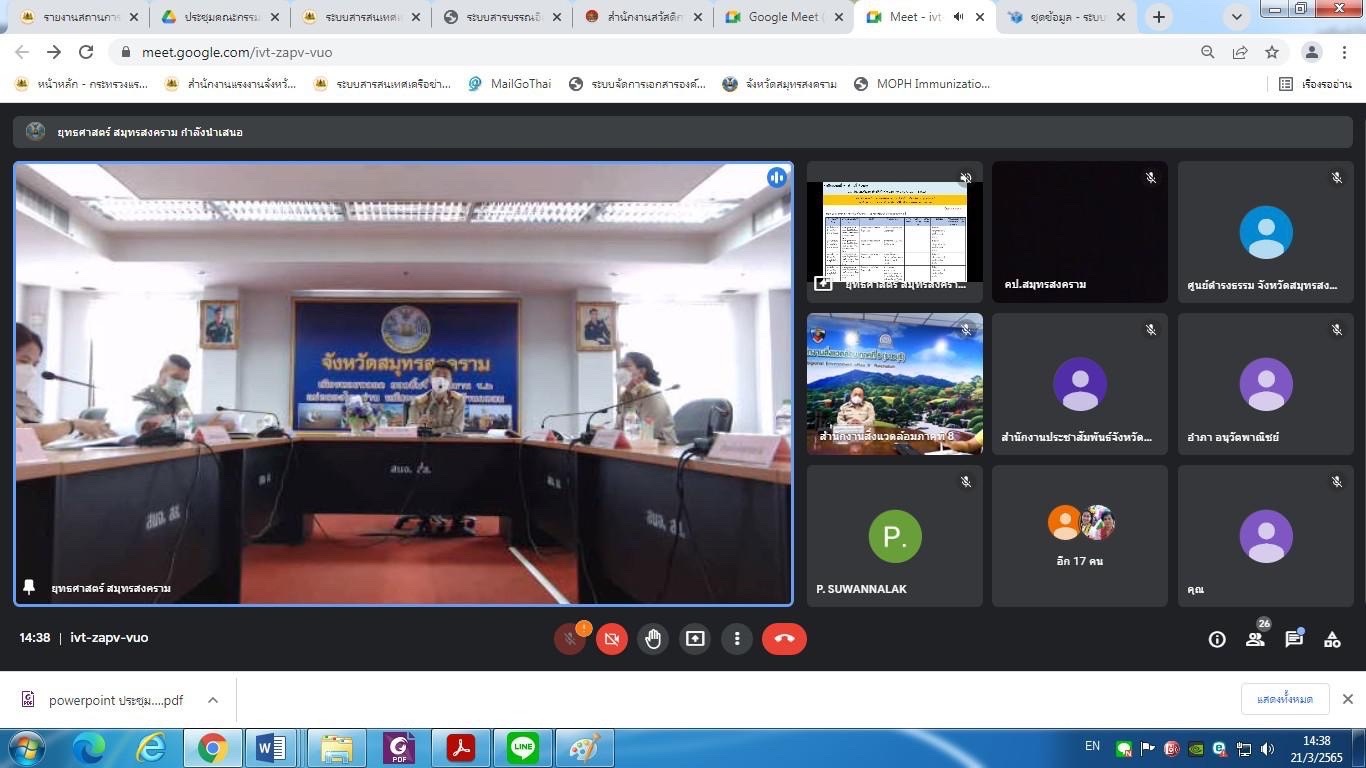Raise hand in the meeting
1366x768 pixels.
click(x=653, y=639)
